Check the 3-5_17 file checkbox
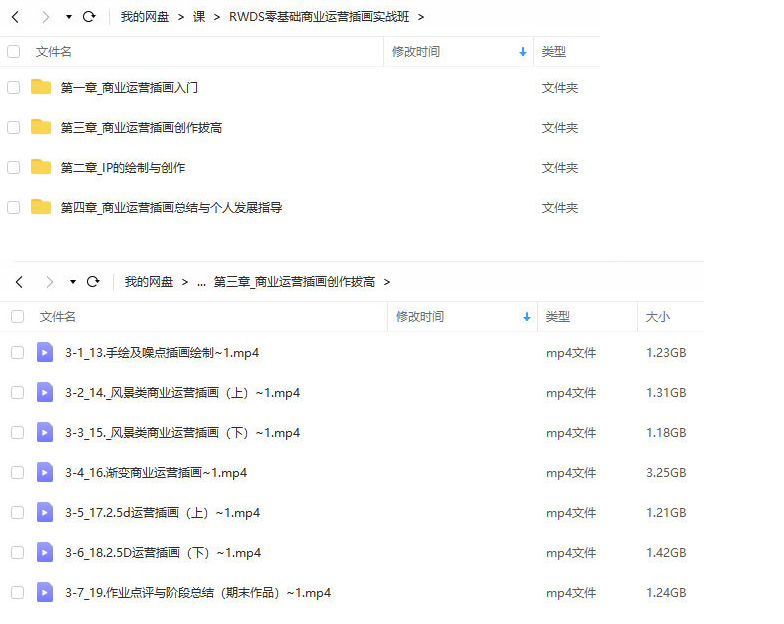This screenshot has height=624, width=784. pos(18,512)
